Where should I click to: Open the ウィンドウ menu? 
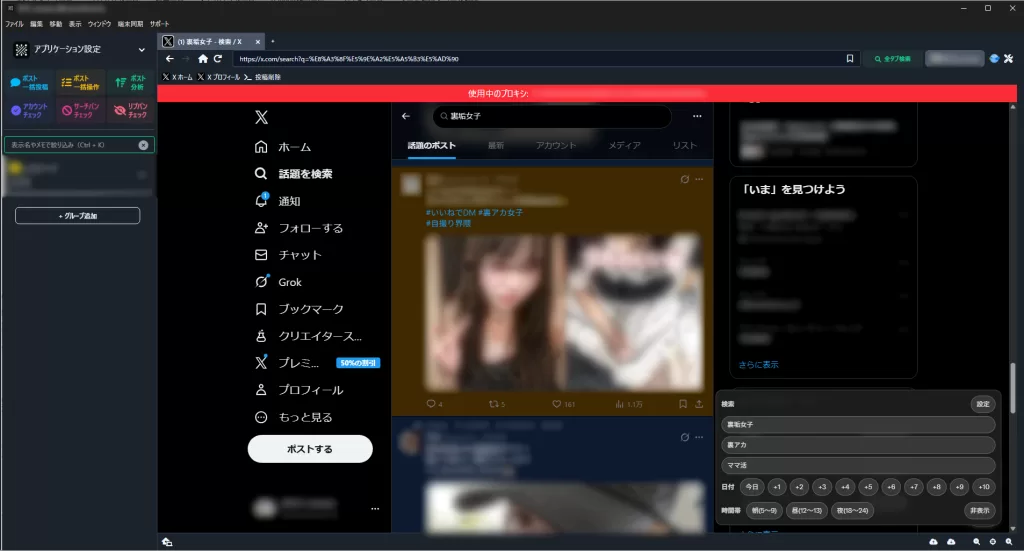99,24
